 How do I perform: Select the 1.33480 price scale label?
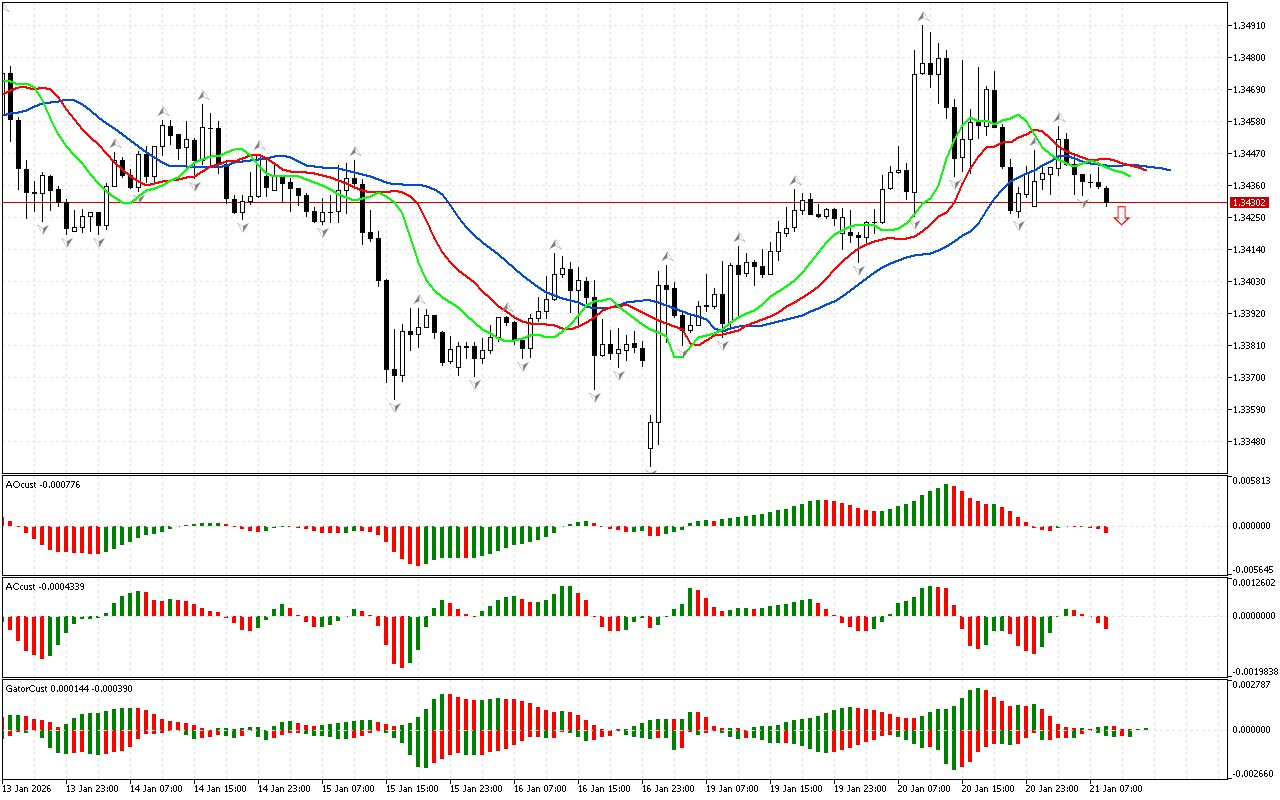[x=1252, y=442]
